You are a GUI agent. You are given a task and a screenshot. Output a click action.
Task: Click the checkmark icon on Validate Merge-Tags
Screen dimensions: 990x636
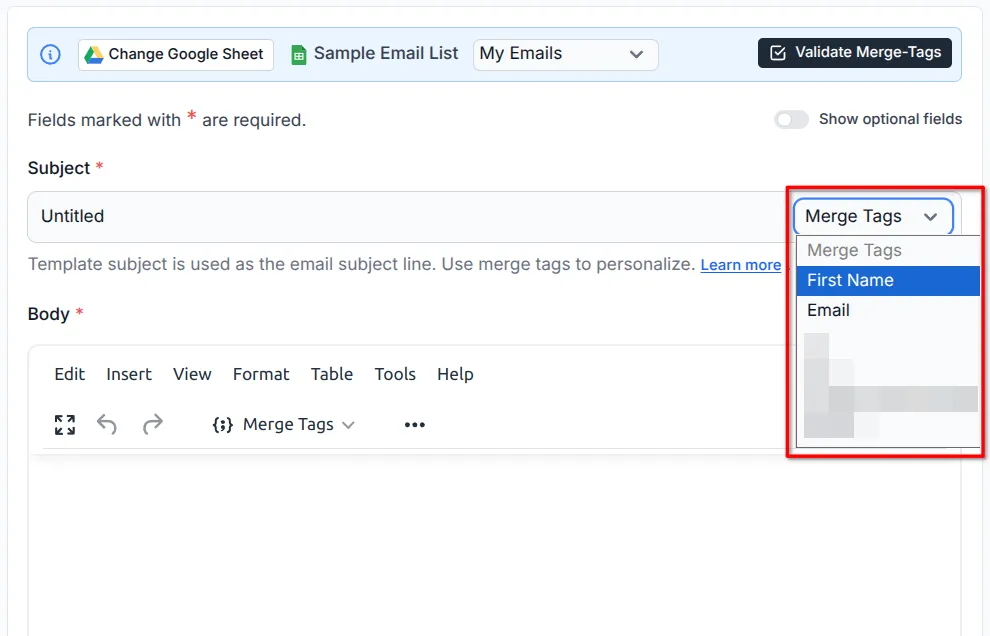point(779,53)
